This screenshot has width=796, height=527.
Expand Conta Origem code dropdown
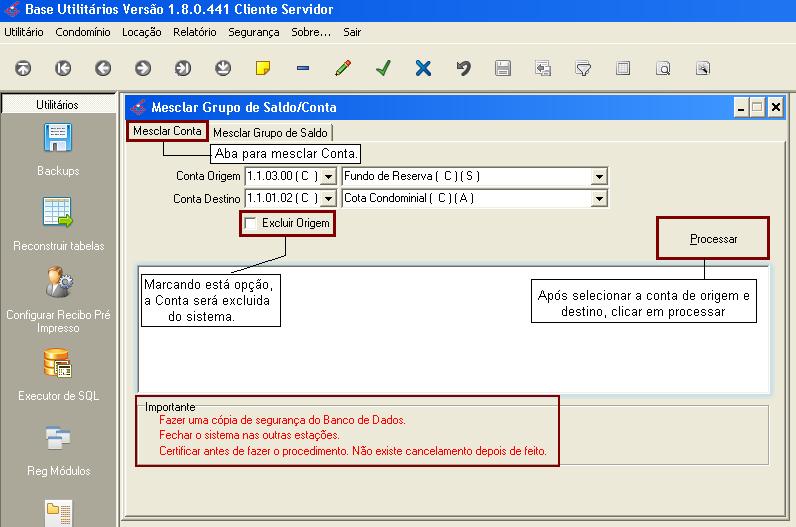pyautogui.click(x=329, y=177)
